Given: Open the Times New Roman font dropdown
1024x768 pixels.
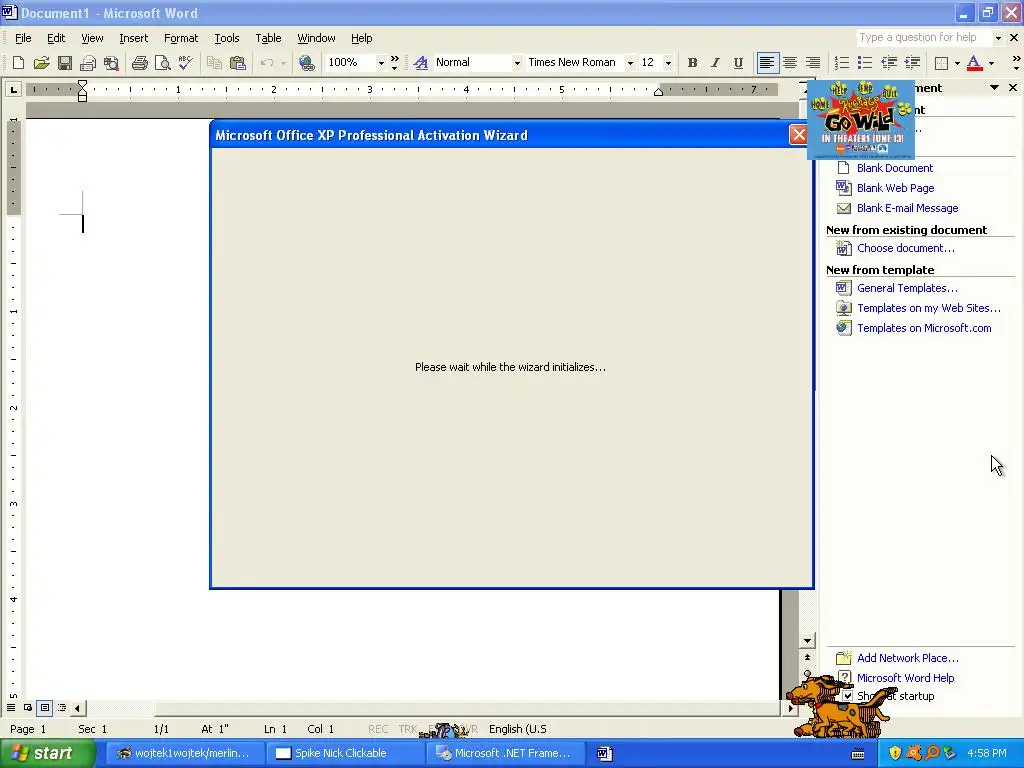Looking at the screenshot, I should coord(630,63).
